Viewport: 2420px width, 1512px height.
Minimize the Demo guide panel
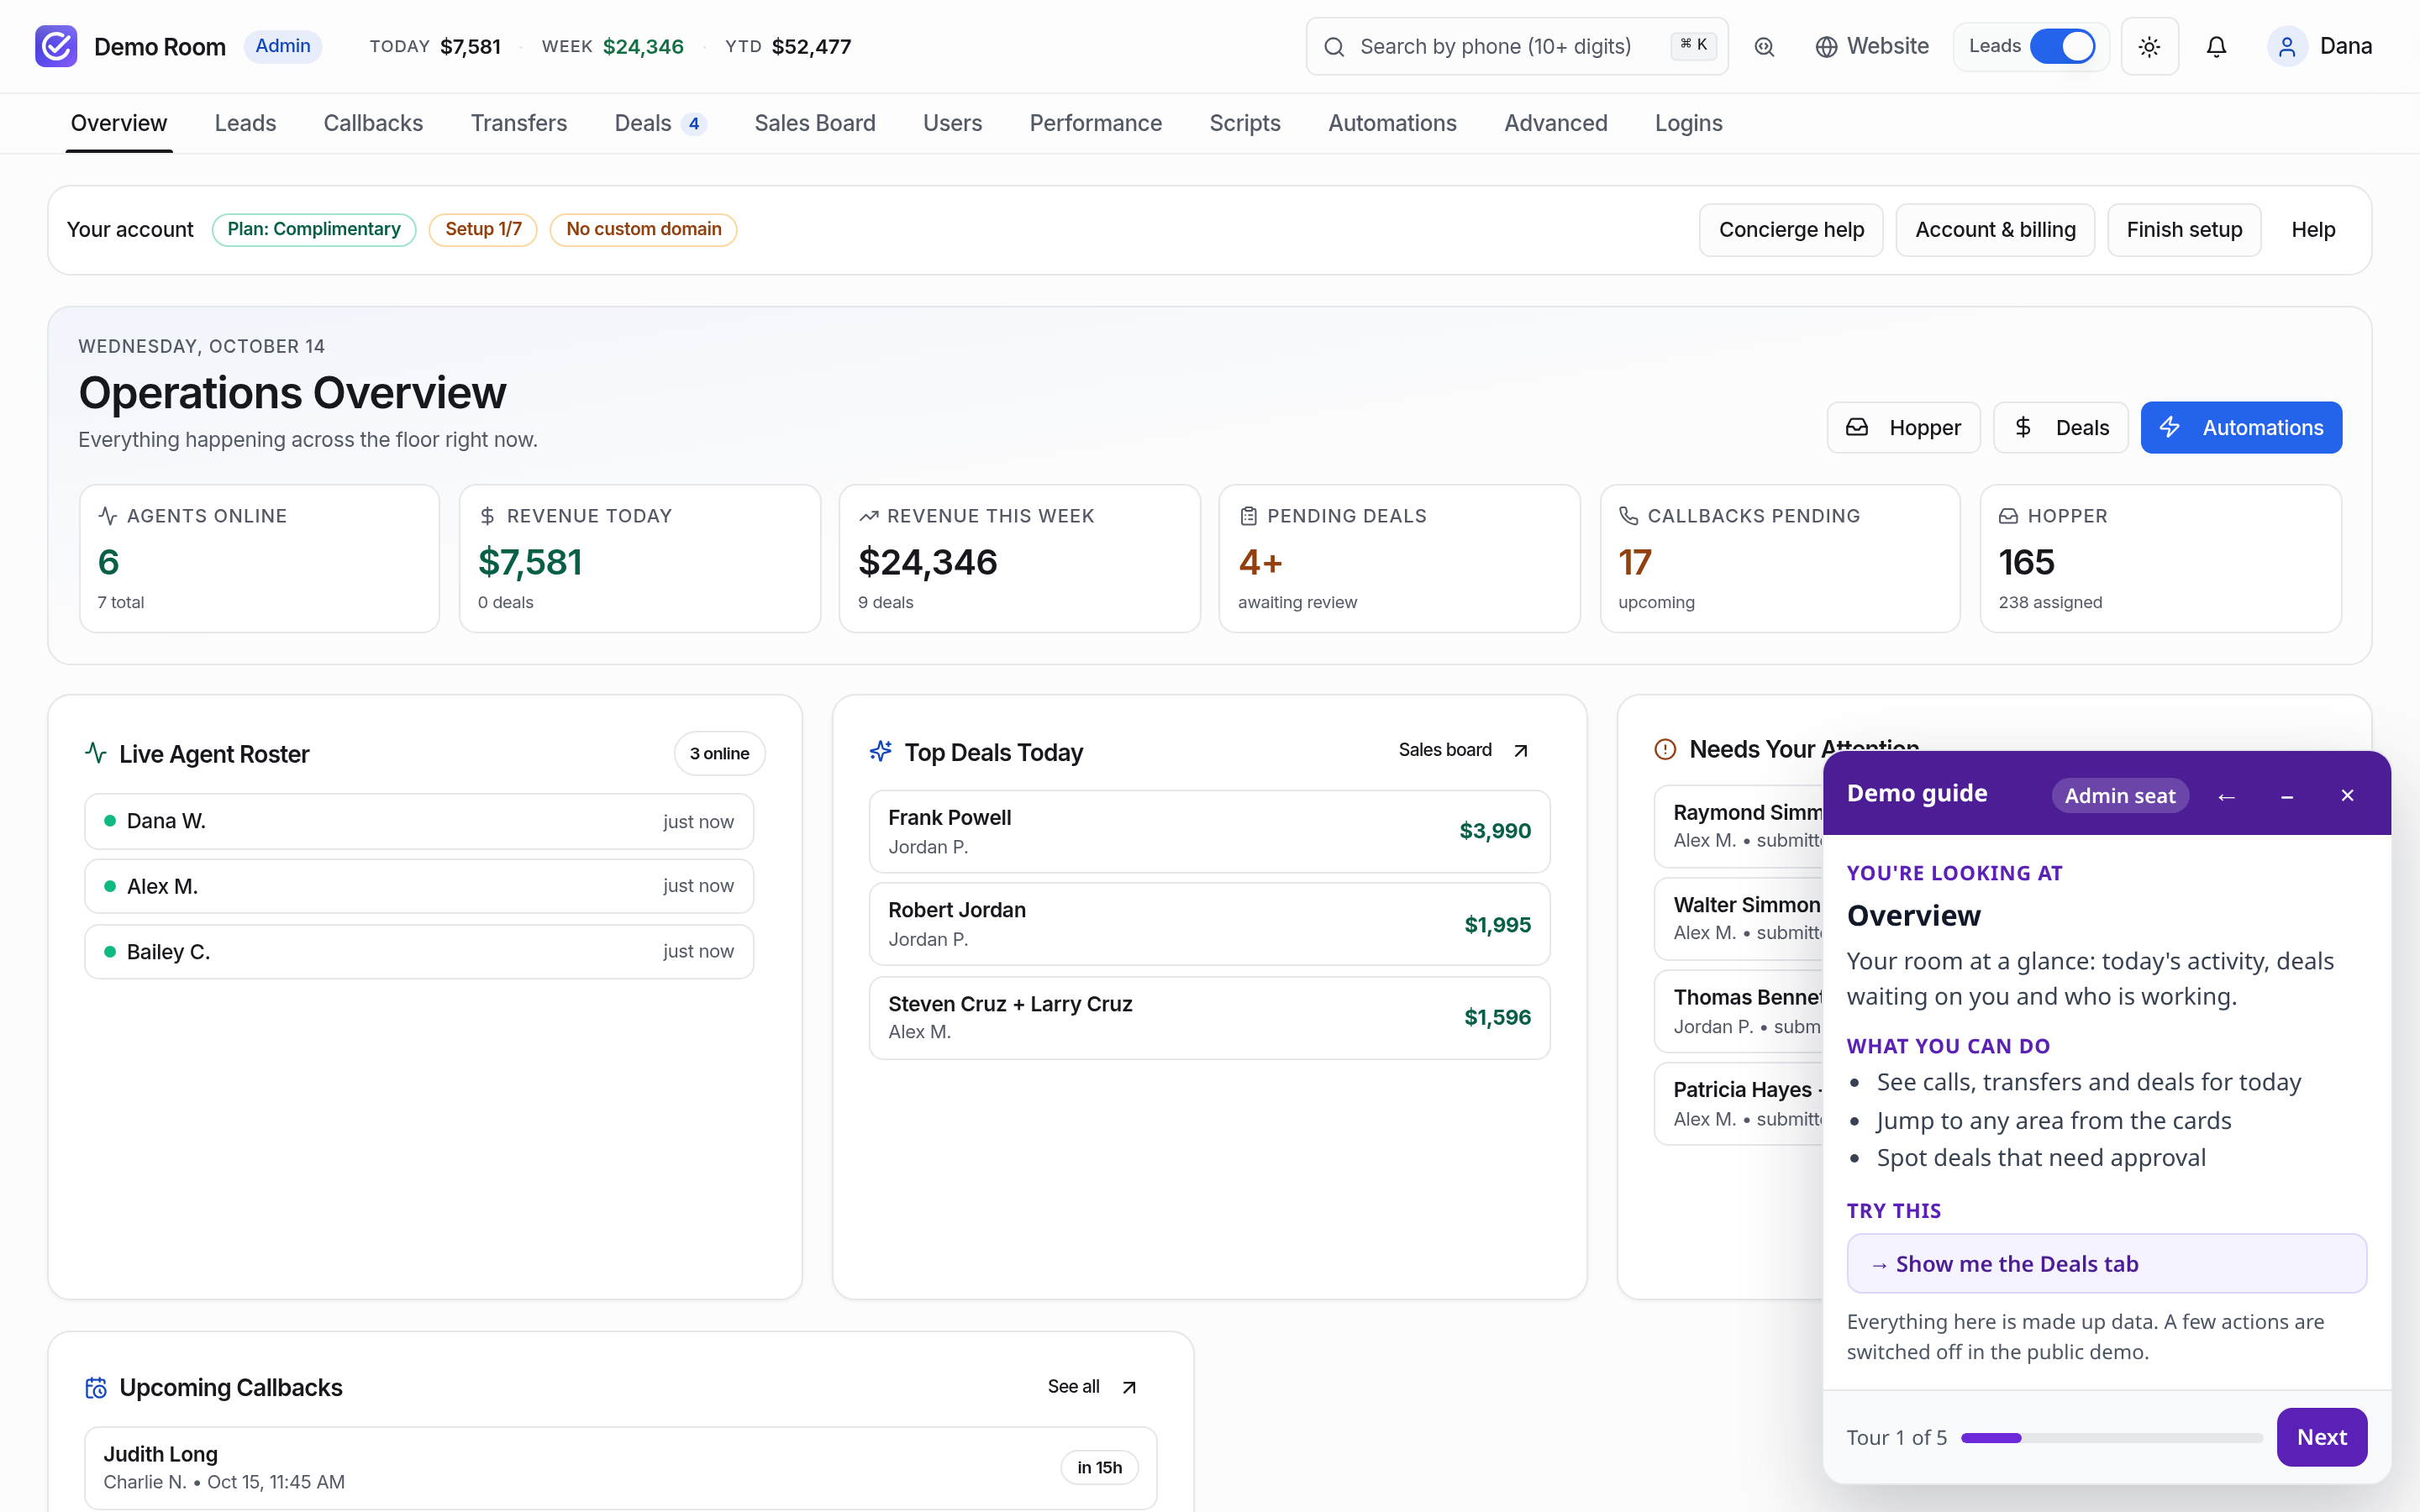(x=2287, y=796)
